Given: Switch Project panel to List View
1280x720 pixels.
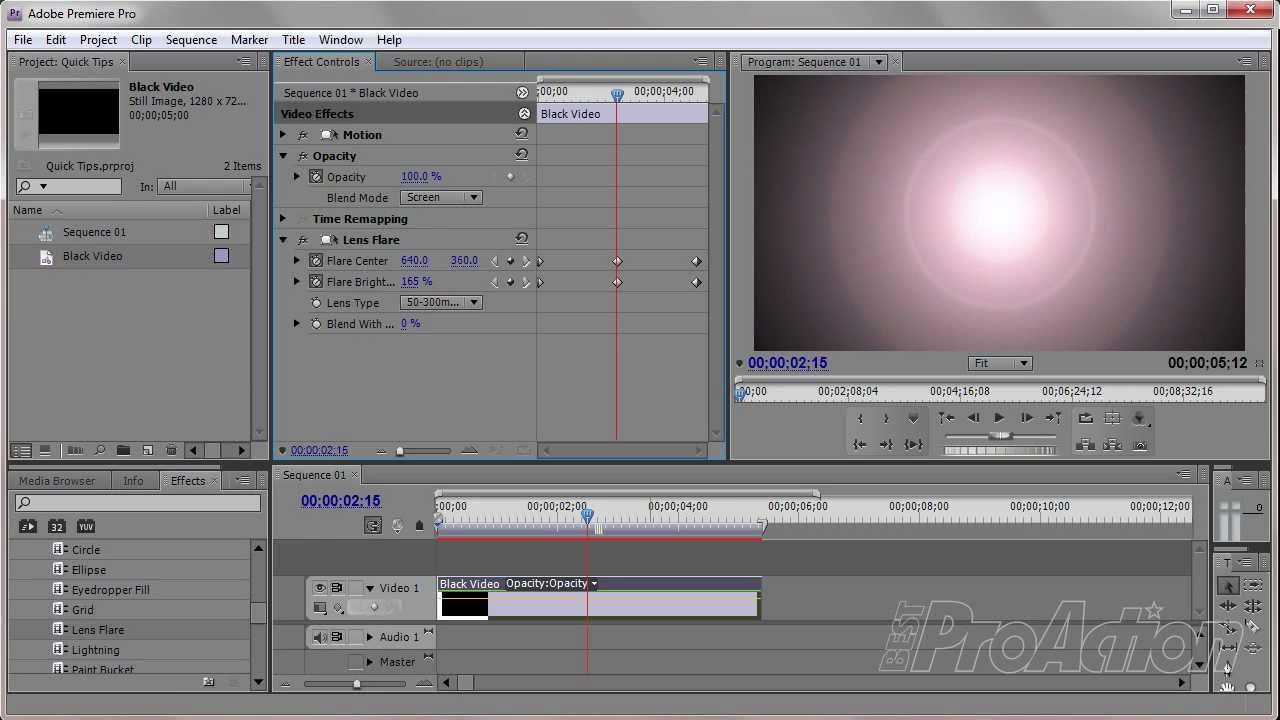Looking at the screenshot, I should (20, 451).
